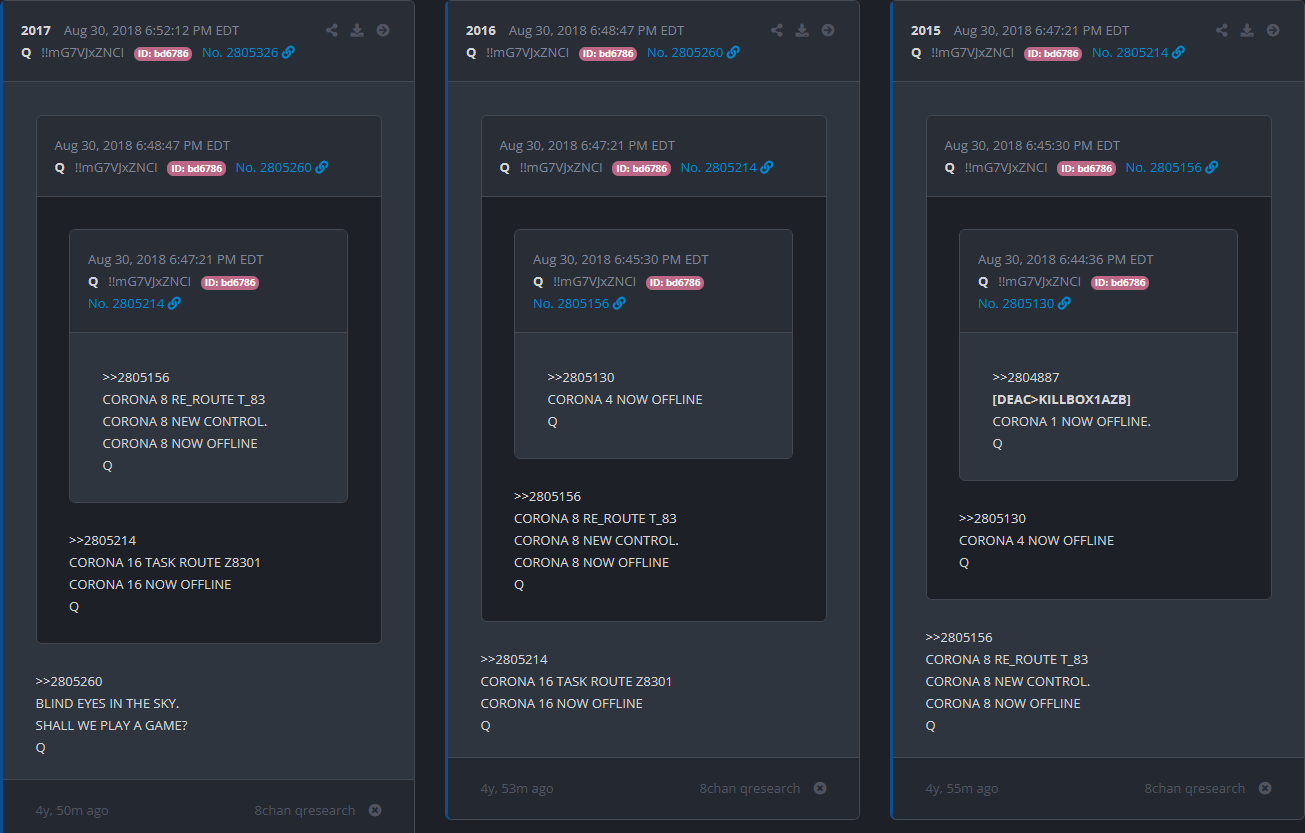Click the post number 2015 heading
This screenshot has height=833, width=1305.
[x=926, y=31]
